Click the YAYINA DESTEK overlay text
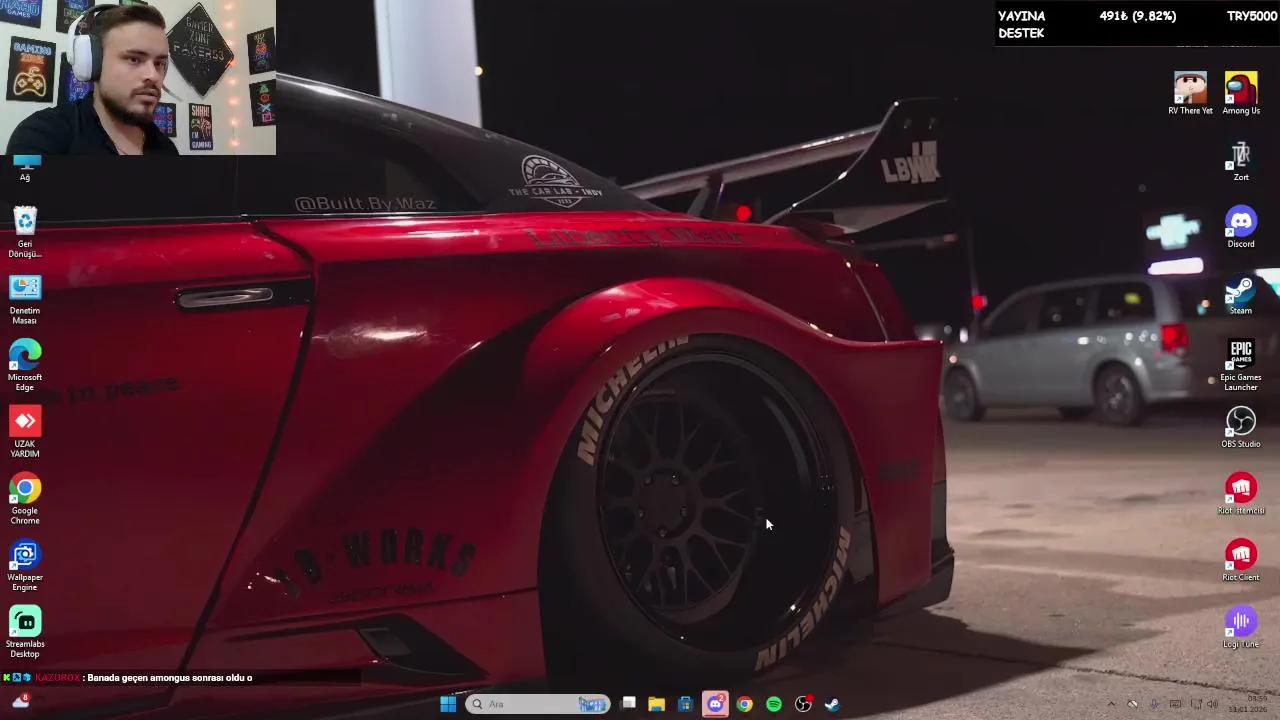1280x720 pixels. pyautogui.click(x=1021, y=24)
